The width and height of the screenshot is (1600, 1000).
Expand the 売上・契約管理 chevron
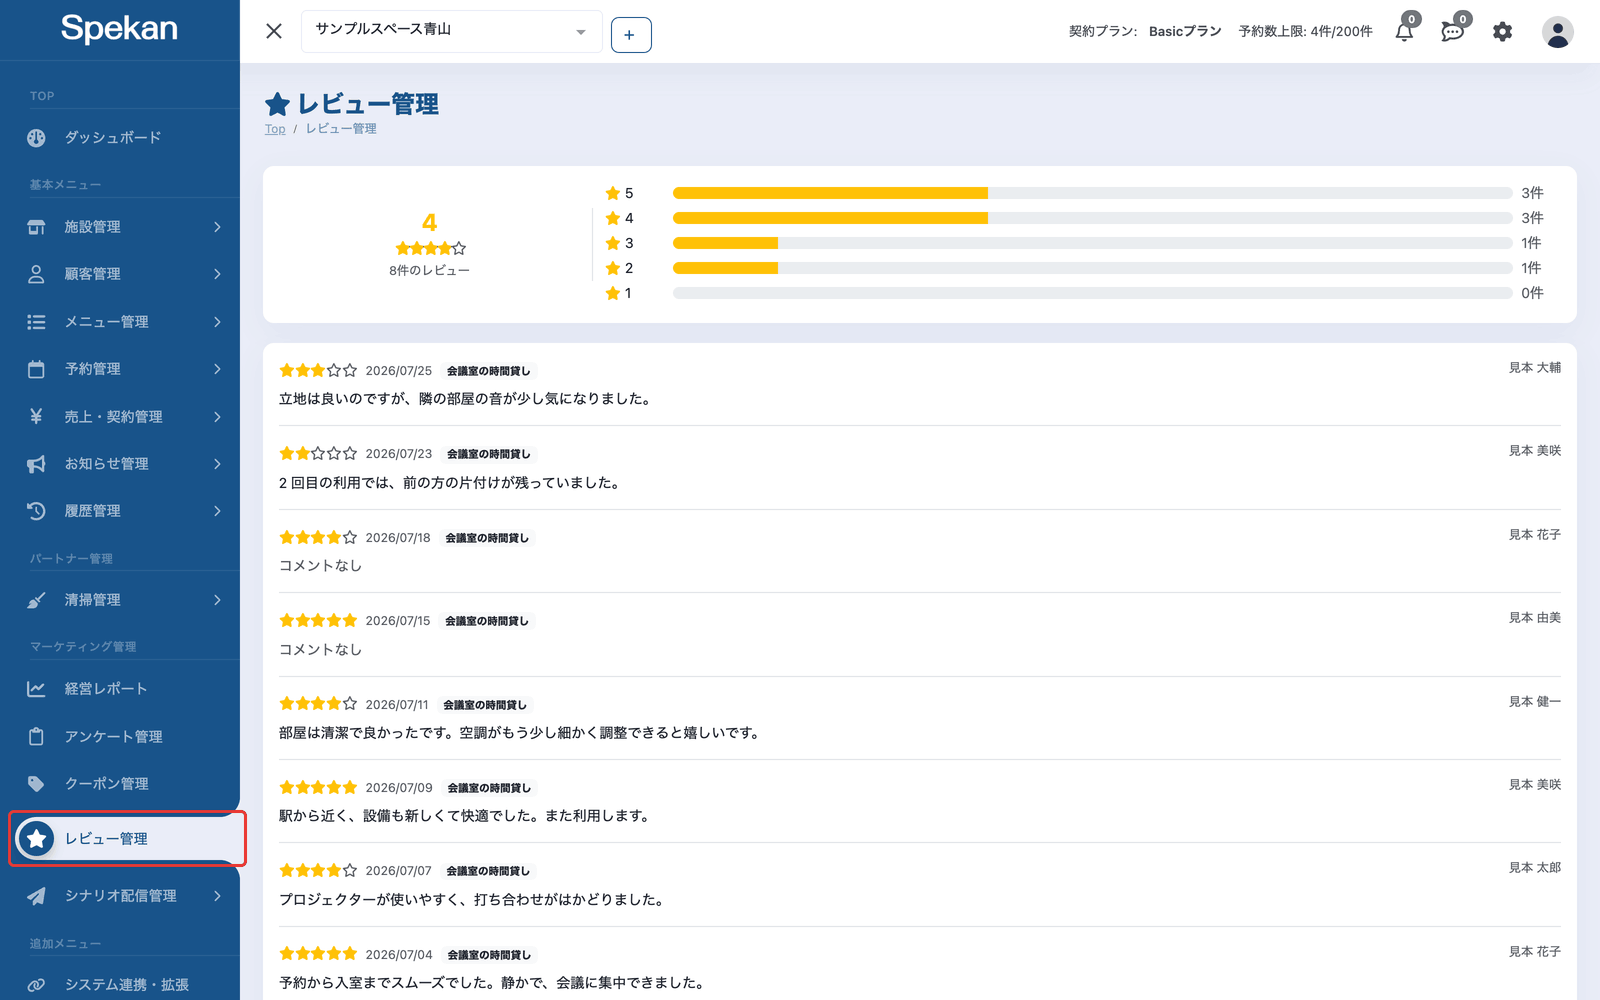pos(217,416)
